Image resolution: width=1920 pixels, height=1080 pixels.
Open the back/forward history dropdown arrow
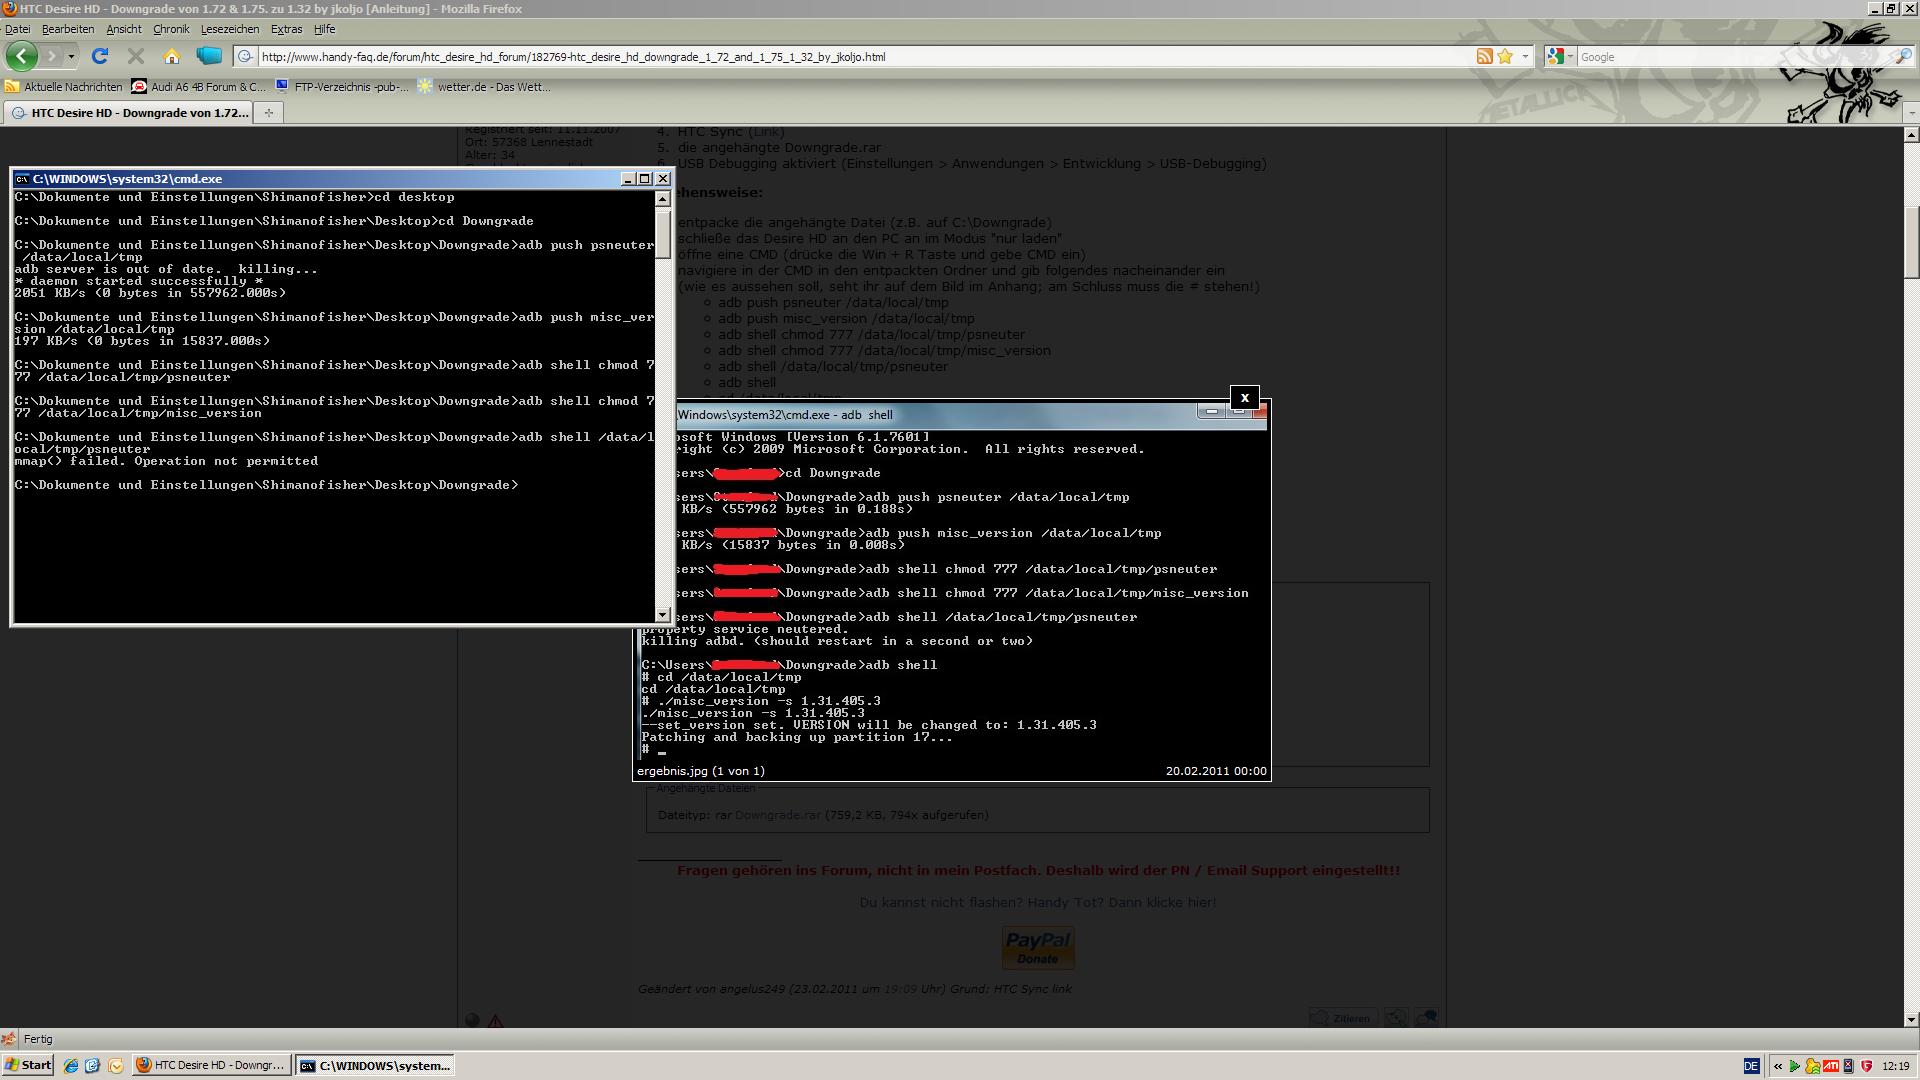pyautogui.click(x=71, y=57)
